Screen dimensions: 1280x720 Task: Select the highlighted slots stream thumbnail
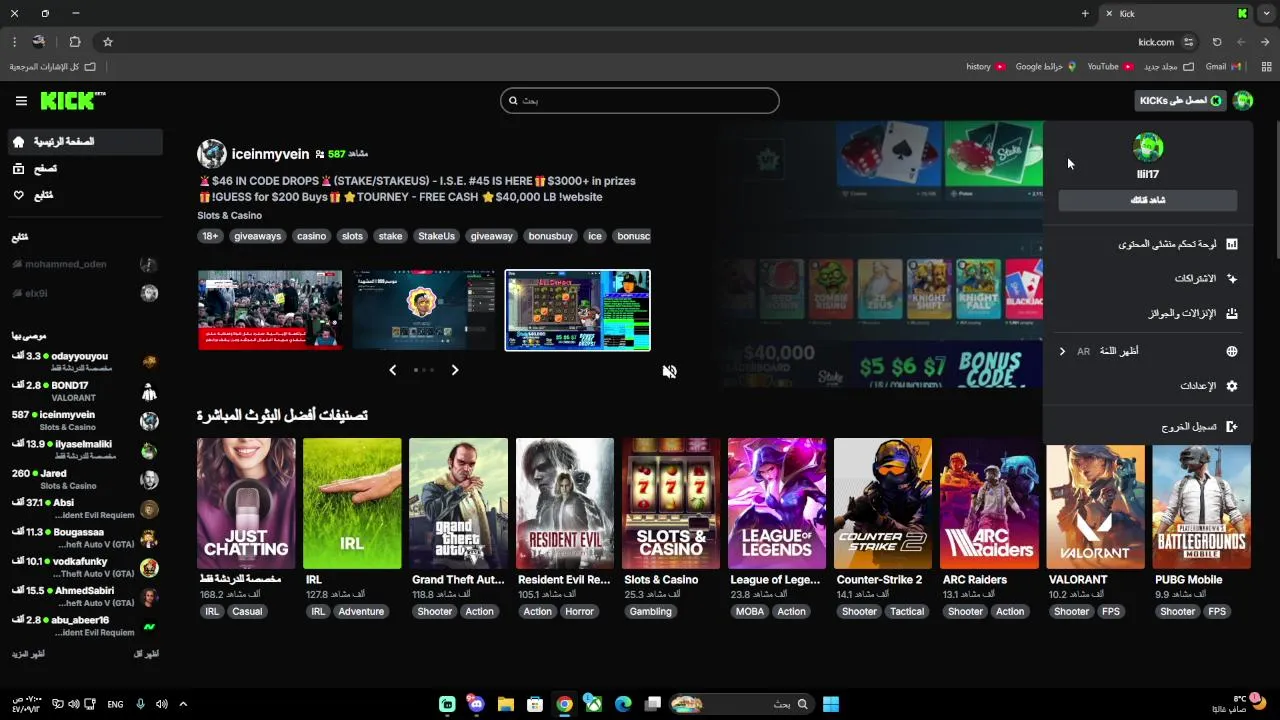pos(578,310)
